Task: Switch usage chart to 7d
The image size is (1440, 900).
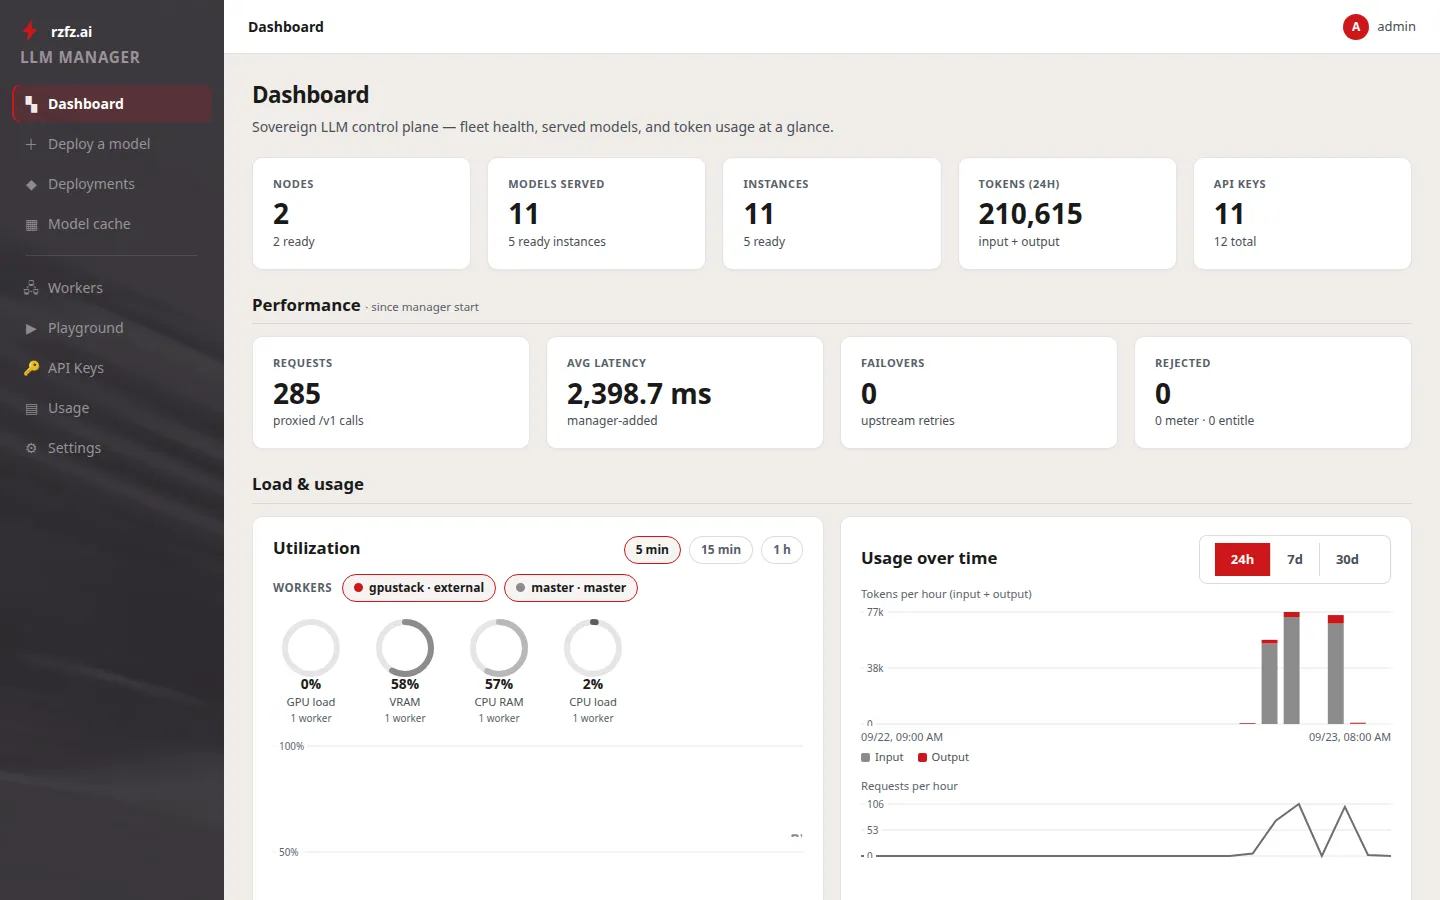Action: (x=1295, y=560)
